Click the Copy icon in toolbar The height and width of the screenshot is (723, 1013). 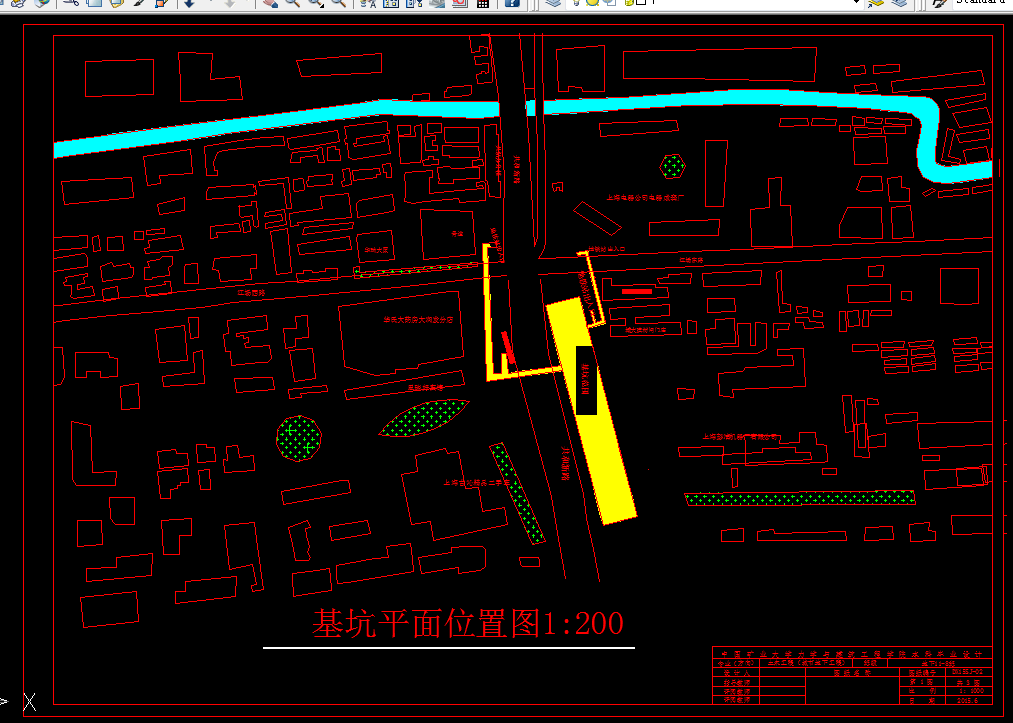94,3
